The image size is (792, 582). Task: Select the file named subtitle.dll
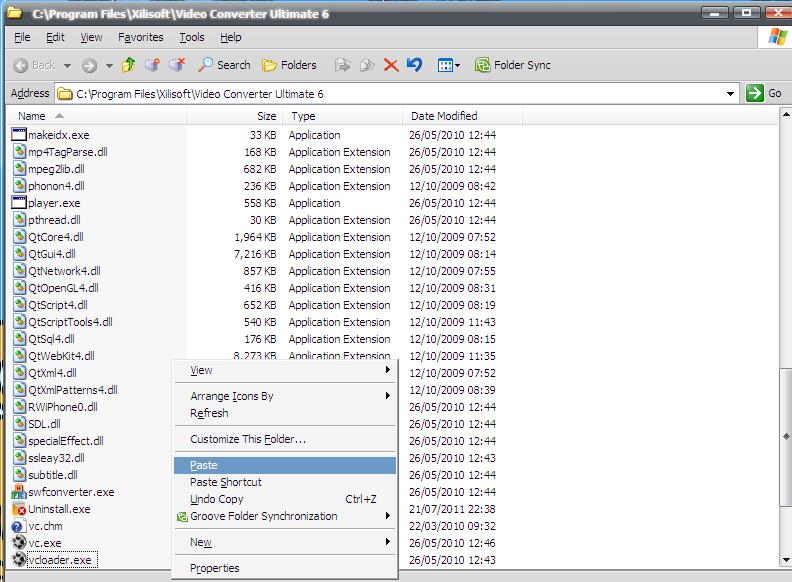53,475
